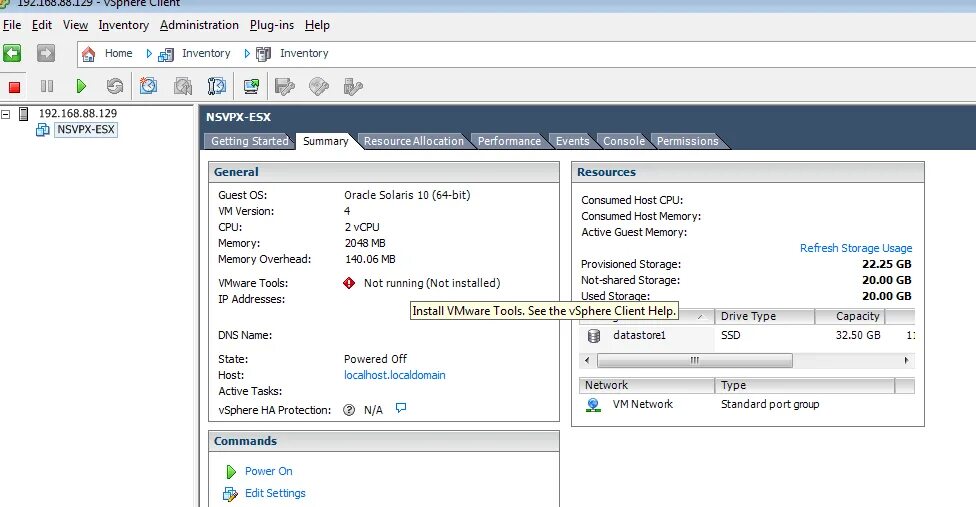Viewport: 976px width, 507px height.
Task: Open the Plug-ins menu
Action: pyautogui.click(x=271, y=25)
